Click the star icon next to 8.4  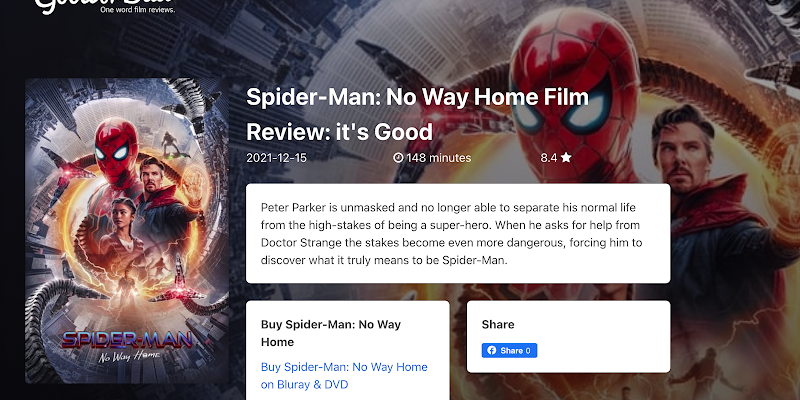click(x=566, y=158)
